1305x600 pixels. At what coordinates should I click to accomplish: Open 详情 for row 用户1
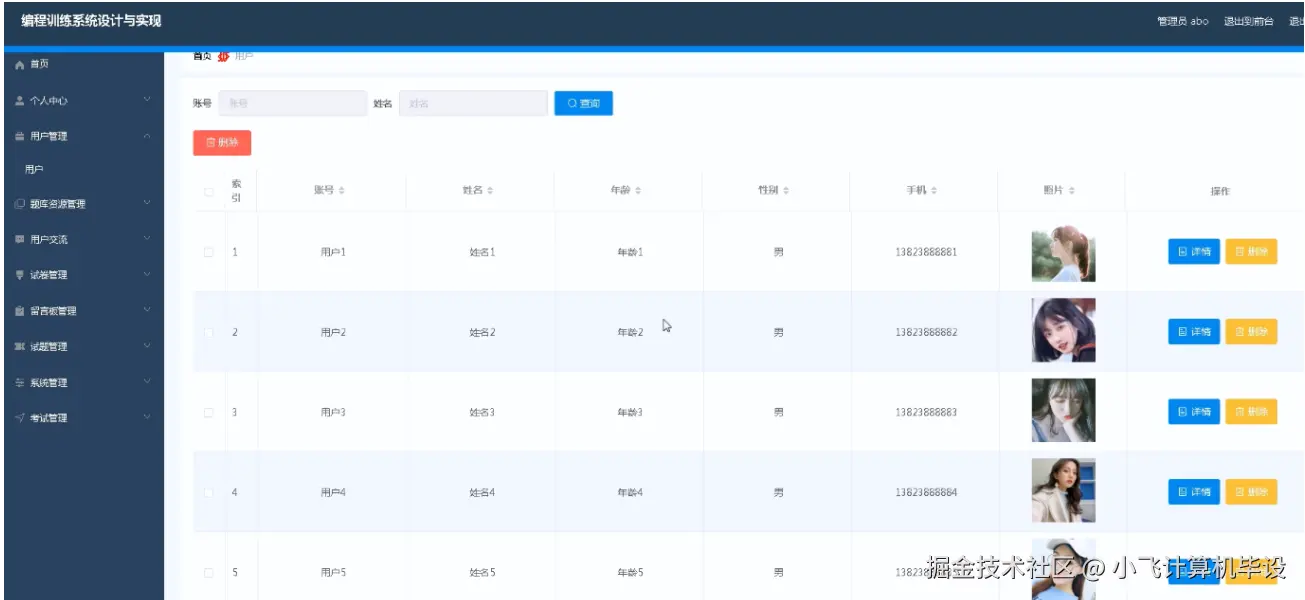tap(1194, 252)
